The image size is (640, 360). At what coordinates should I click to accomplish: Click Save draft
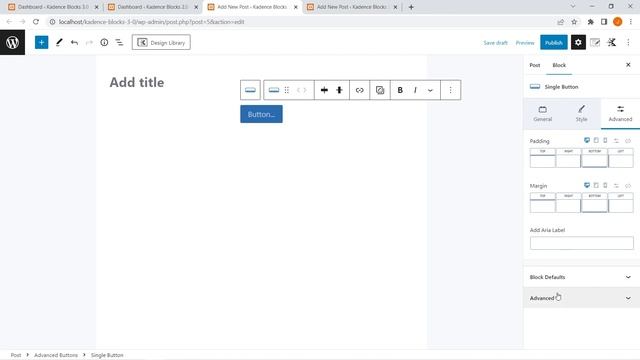496,43
